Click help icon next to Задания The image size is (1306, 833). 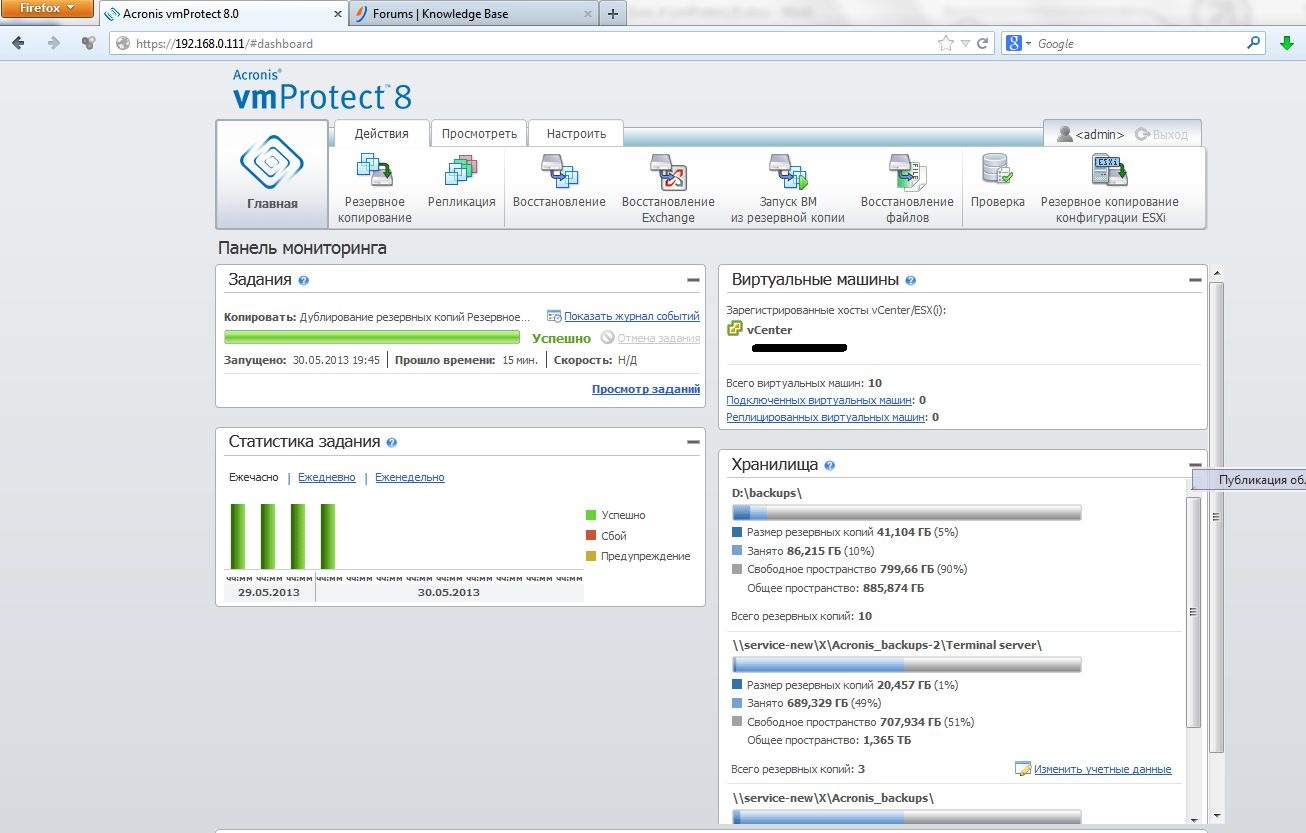tap(303, 281)
